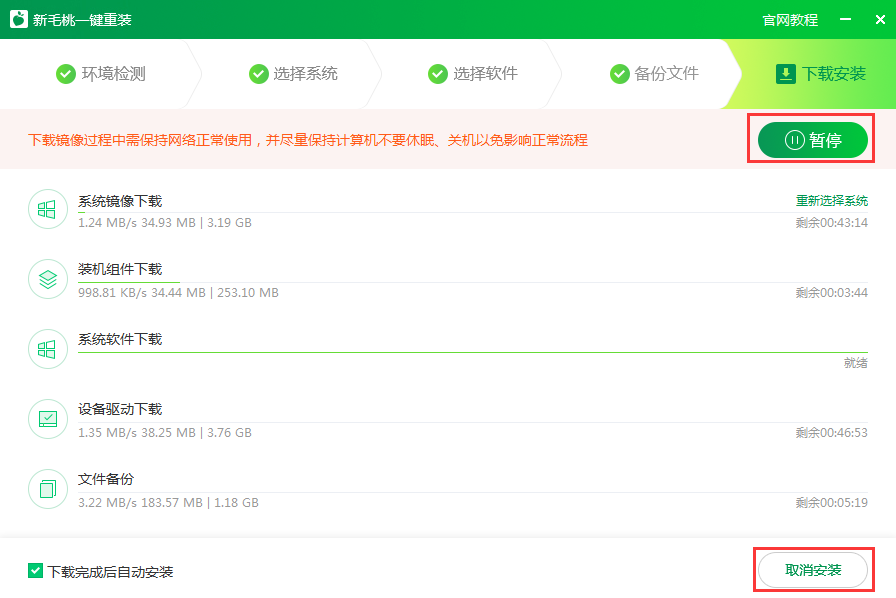
Task: Click the 就绪 status text
Action: 855,362
